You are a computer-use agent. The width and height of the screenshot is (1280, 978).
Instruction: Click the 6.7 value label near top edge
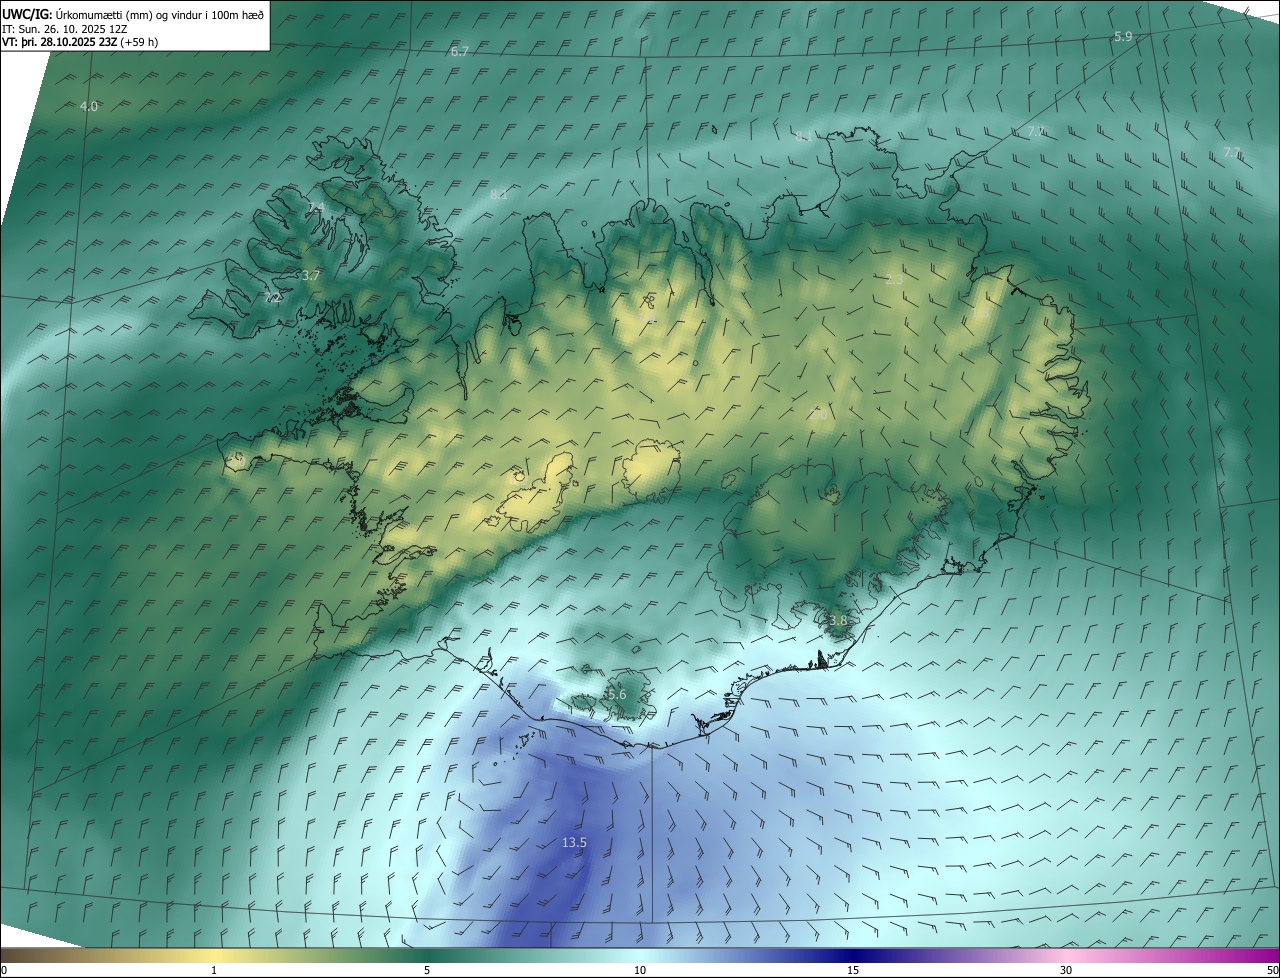point(460,51)
